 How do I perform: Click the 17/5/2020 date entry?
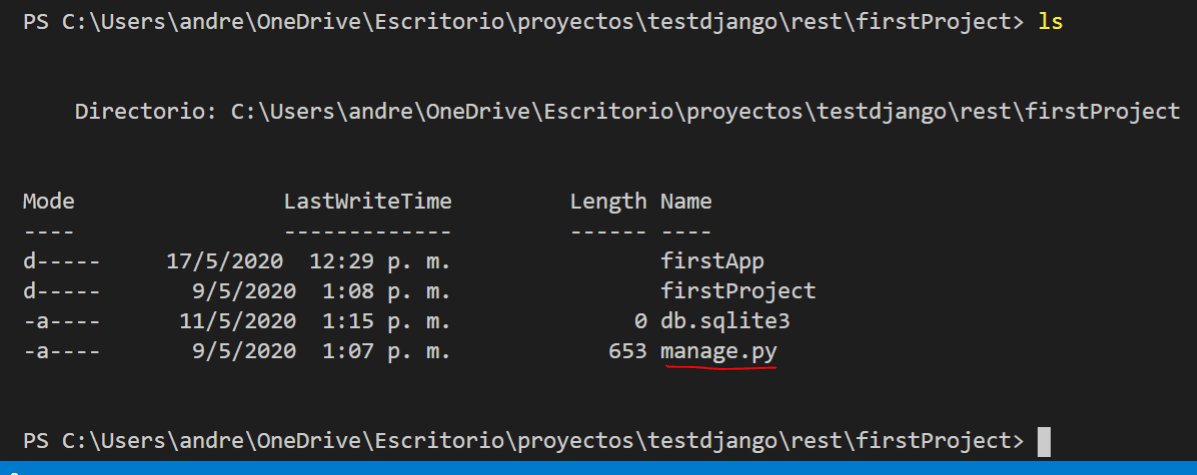tap(225, 261)
